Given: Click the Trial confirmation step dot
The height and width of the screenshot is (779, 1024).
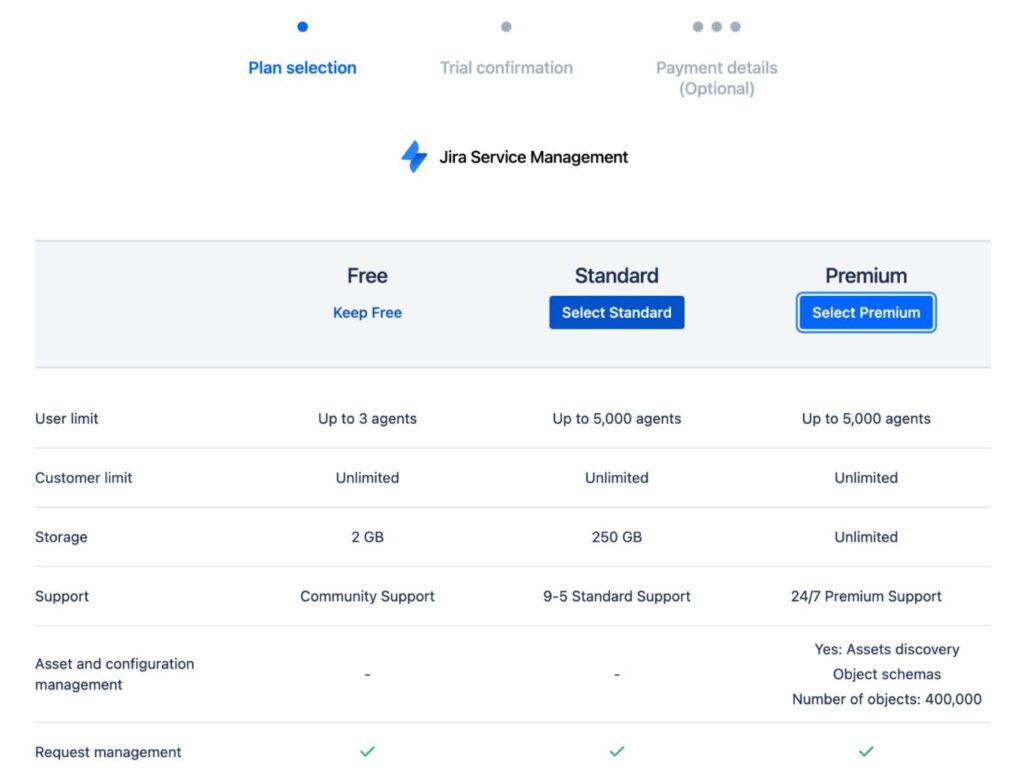Looking at the screenshot, I should pyautogui.click(x=506, y=27).
